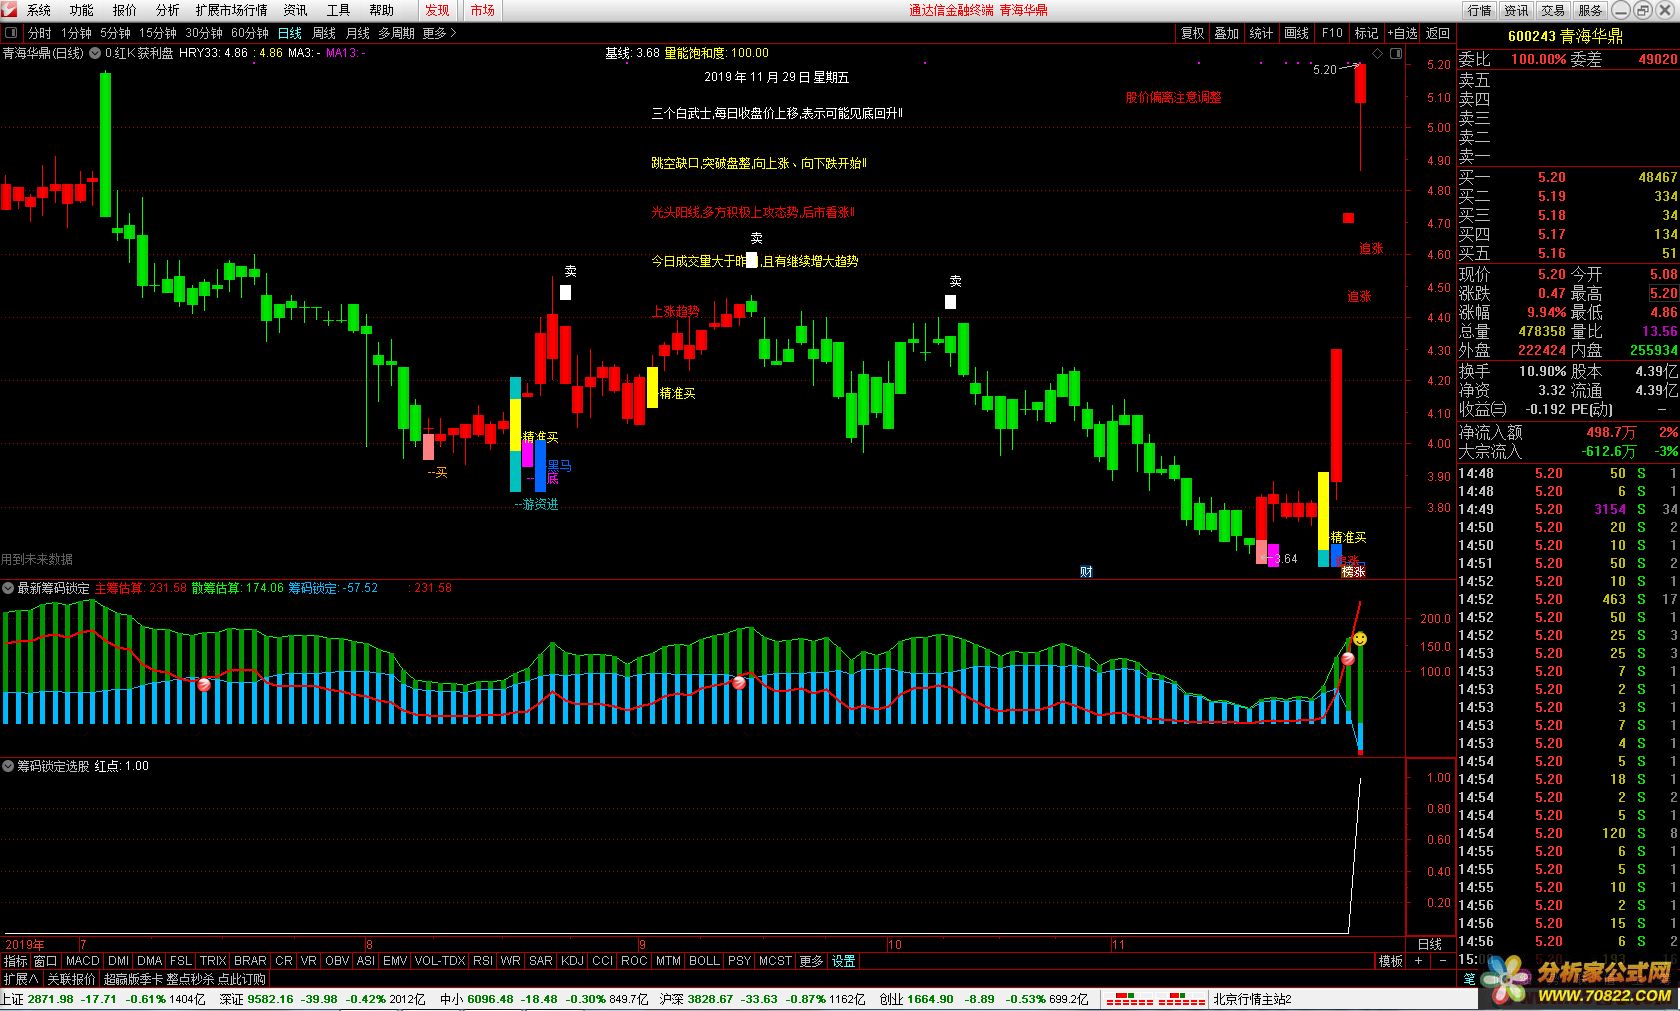Open the 更多 indicators list
The width and height of the screenshot is (1680, 1011).
coord(811,961)
